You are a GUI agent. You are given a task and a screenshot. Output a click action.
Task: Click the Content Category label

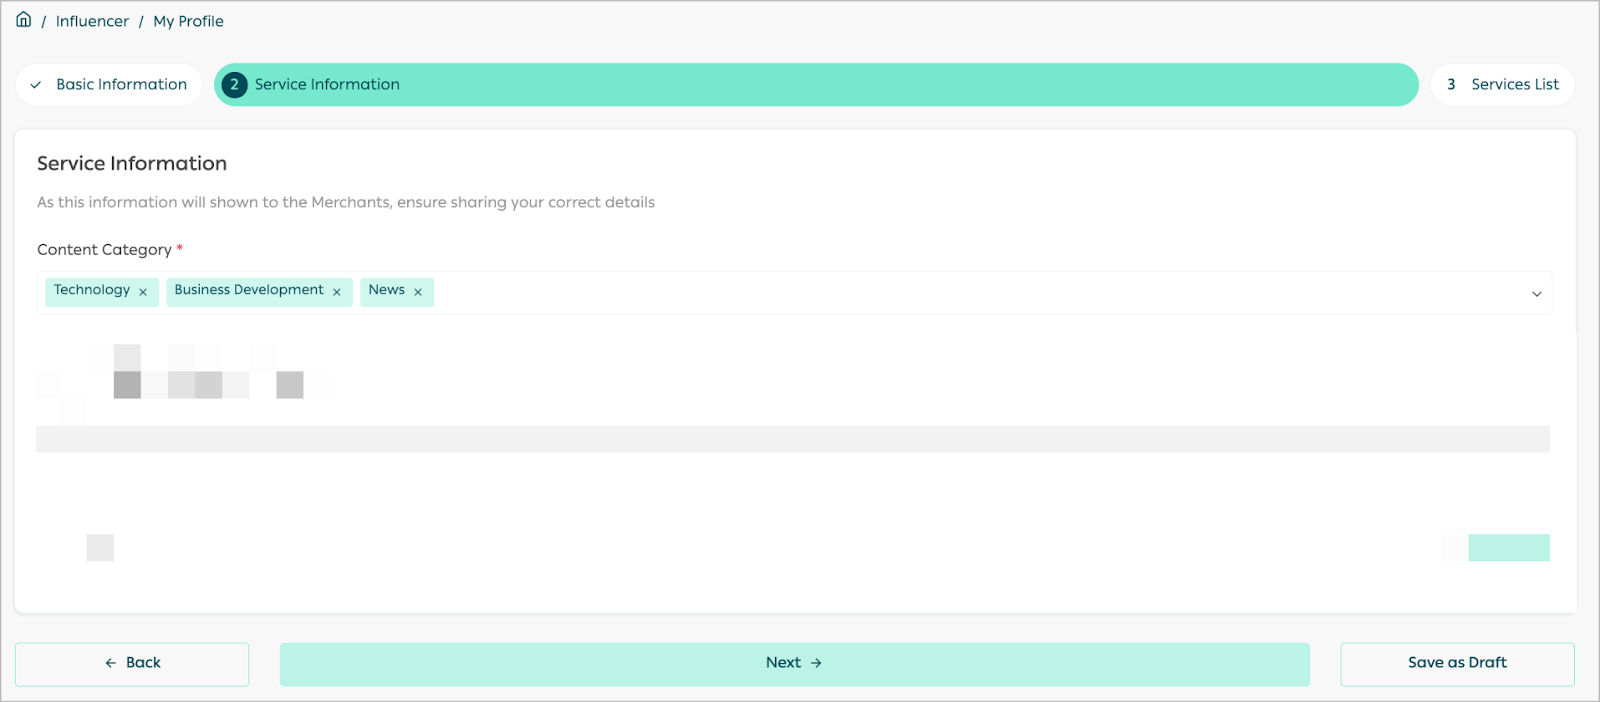(105, 250)
